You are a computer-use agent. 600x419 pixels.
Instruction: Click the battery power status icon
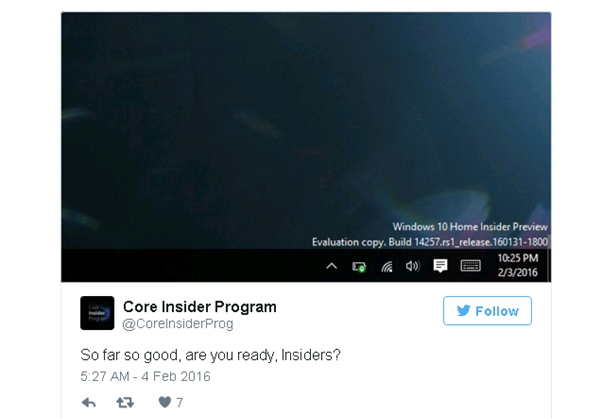tap(359, 267)
